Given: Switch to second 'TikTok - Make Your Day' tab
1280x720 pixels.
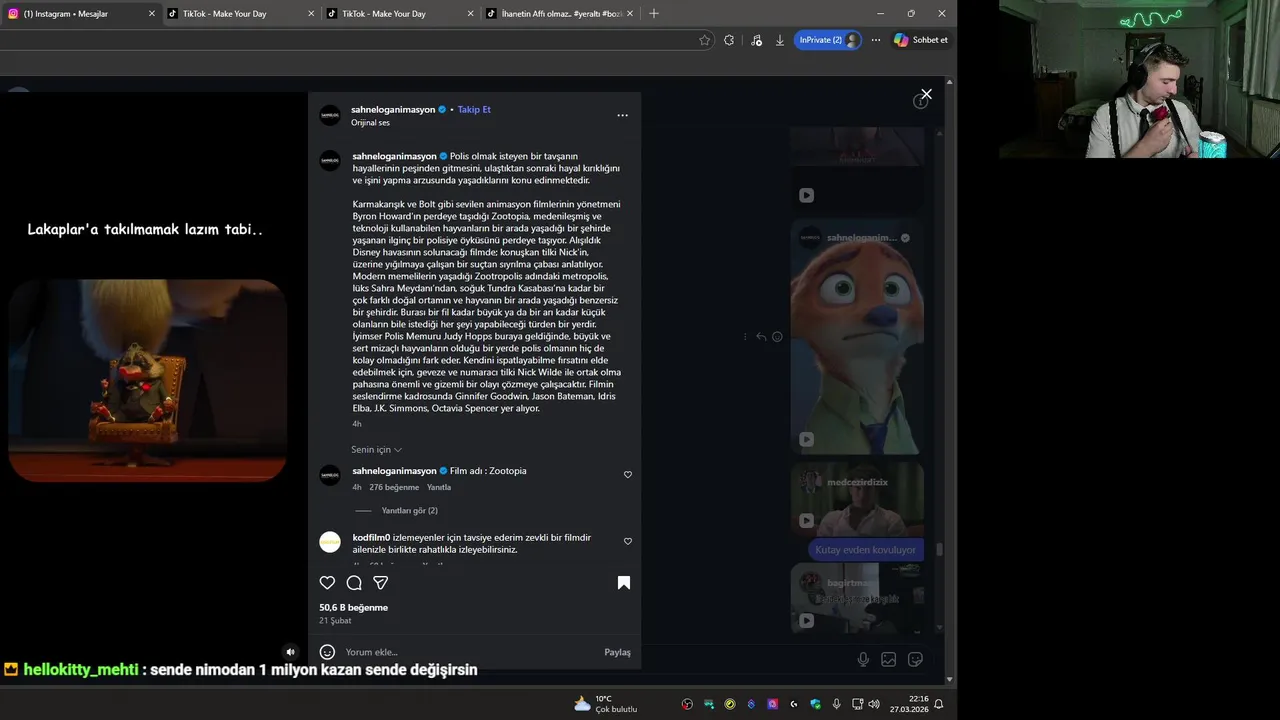Looking at the screenshot, I should pos(399,14).
